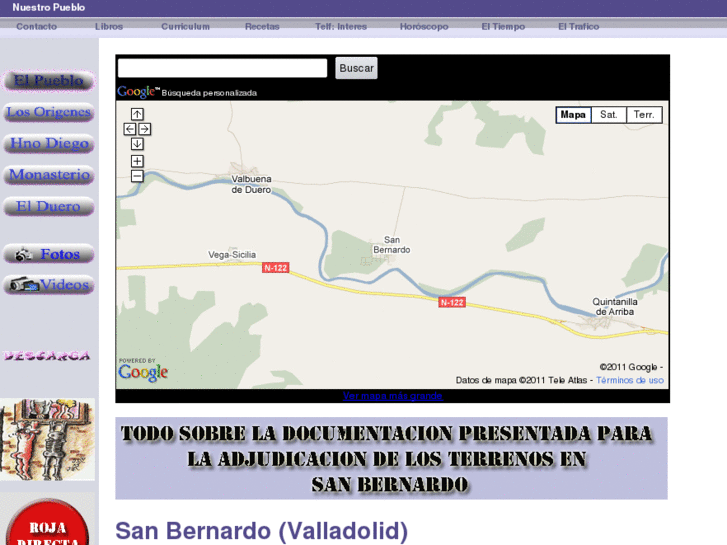The image size is (727, 545).
Task: Click the Google logo on the map
Action: (x=143, y=372)
